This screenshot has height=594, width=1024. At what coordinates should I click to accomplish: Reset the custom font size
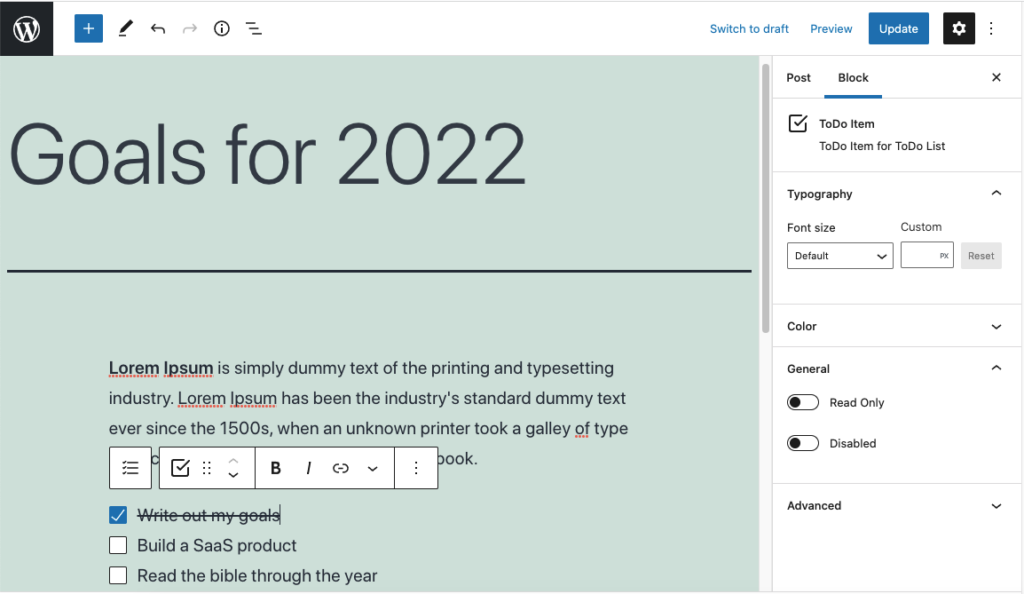(981, 256)
